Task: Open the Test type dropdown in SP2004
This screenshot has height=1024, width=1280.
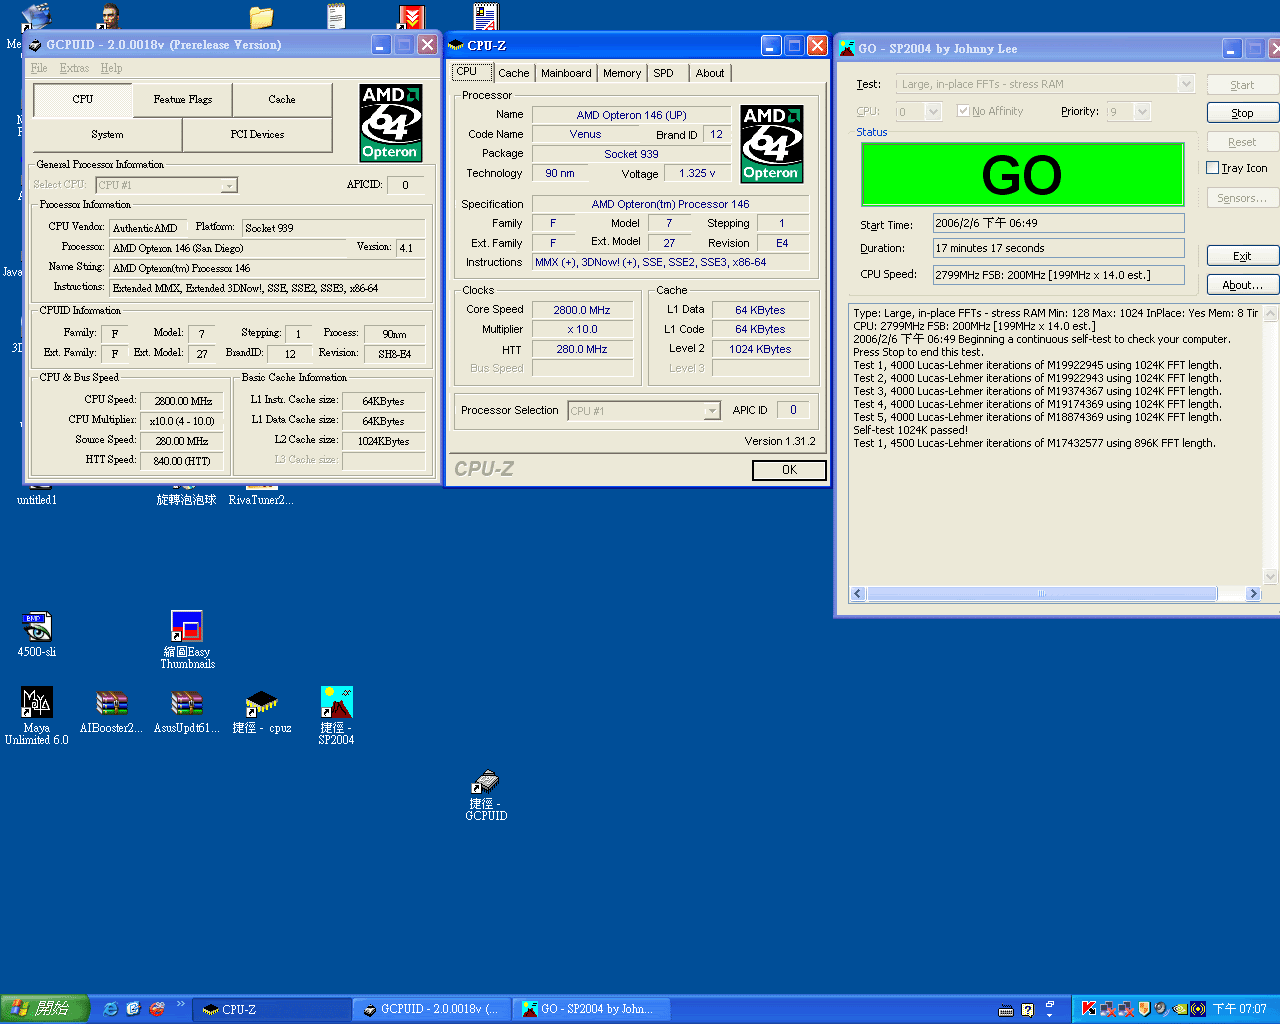Action: click(x=1186, y=84)
